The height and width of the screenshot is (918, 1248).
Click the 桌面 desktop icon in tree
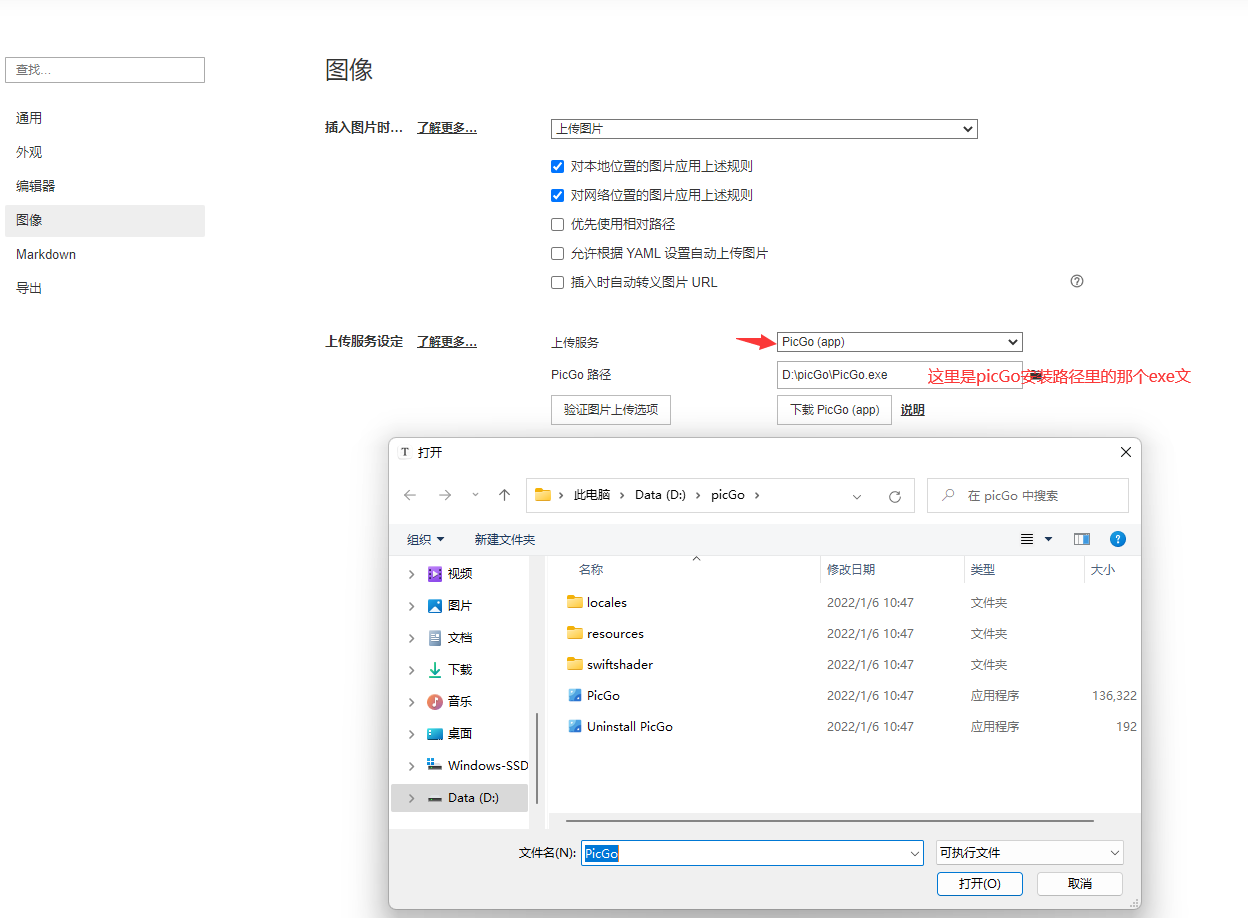(435, 733)
